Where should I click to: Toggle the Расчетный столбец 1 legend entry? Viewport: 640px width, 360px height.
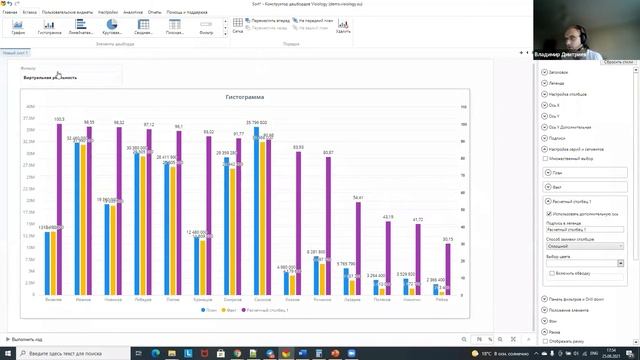click(x=265, y=310)
